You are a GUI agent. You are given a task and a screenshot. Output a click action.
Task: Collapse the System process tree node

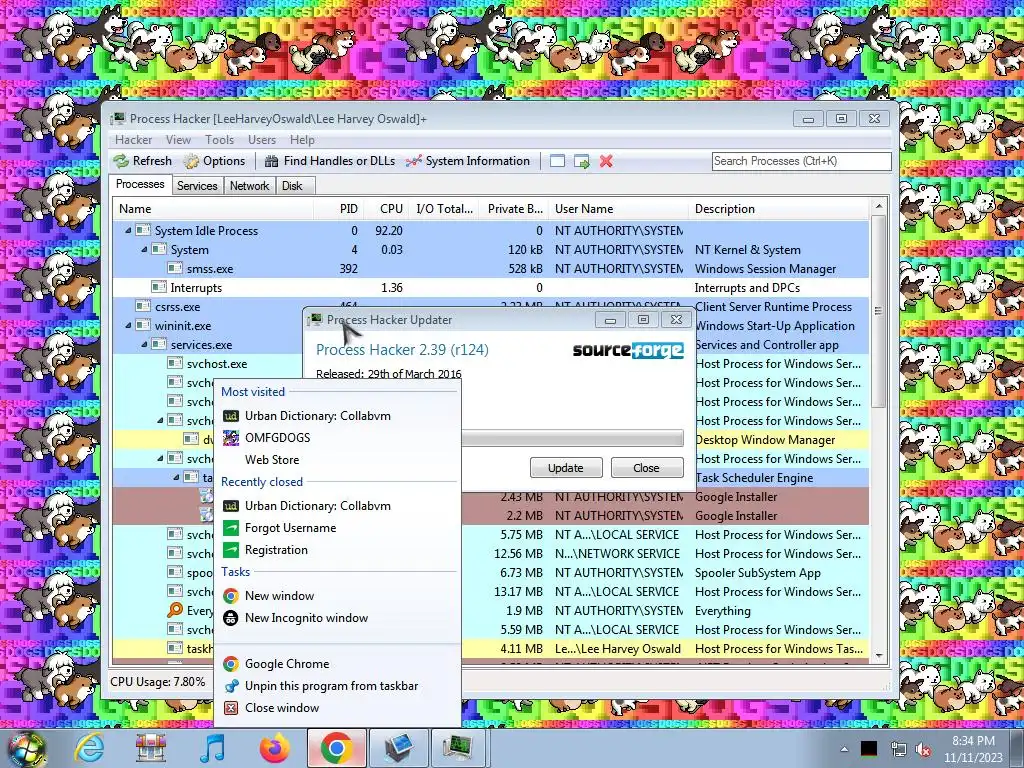(x=144, y=249)
